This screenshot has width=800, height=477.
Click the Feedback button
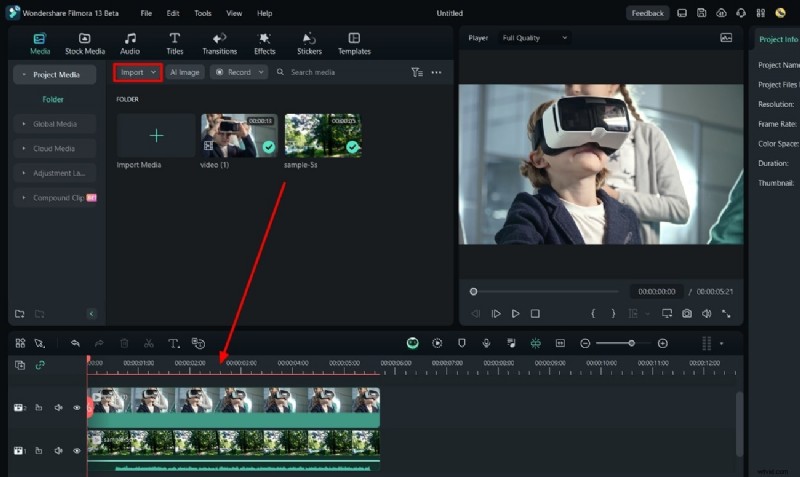(647, 13)
